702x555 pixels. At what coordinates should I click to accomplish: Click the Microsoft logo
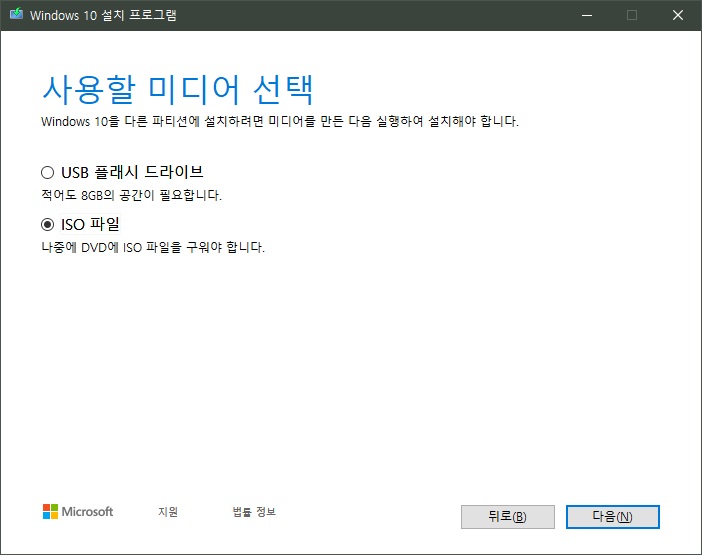[78, 512]
